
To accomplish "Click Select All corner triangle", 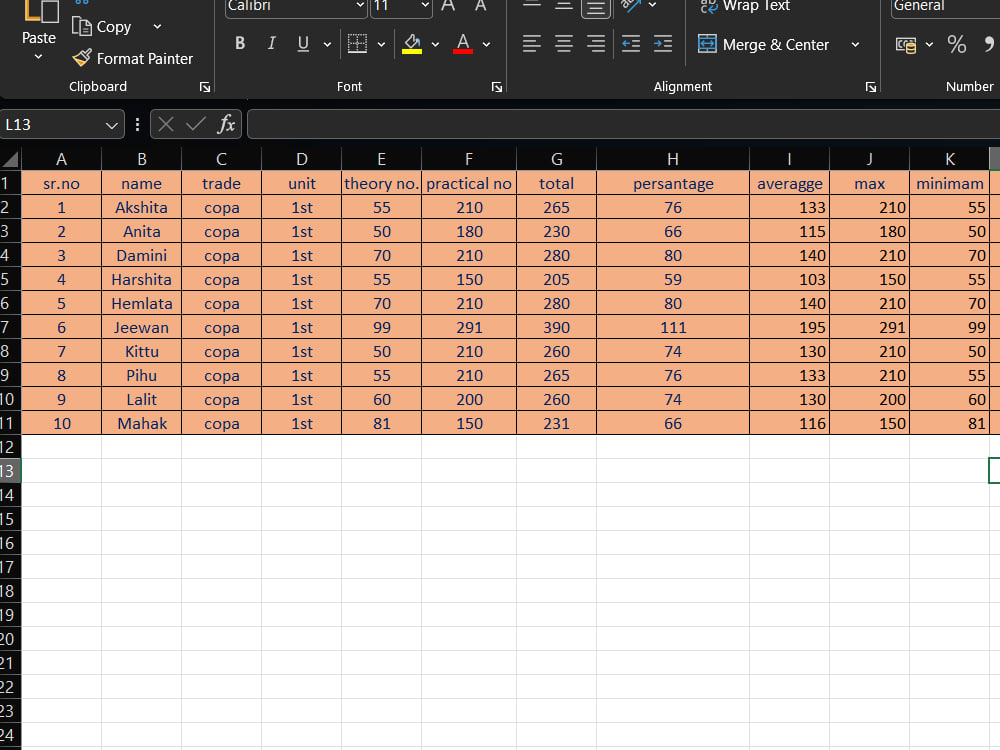I will (11, 159).
